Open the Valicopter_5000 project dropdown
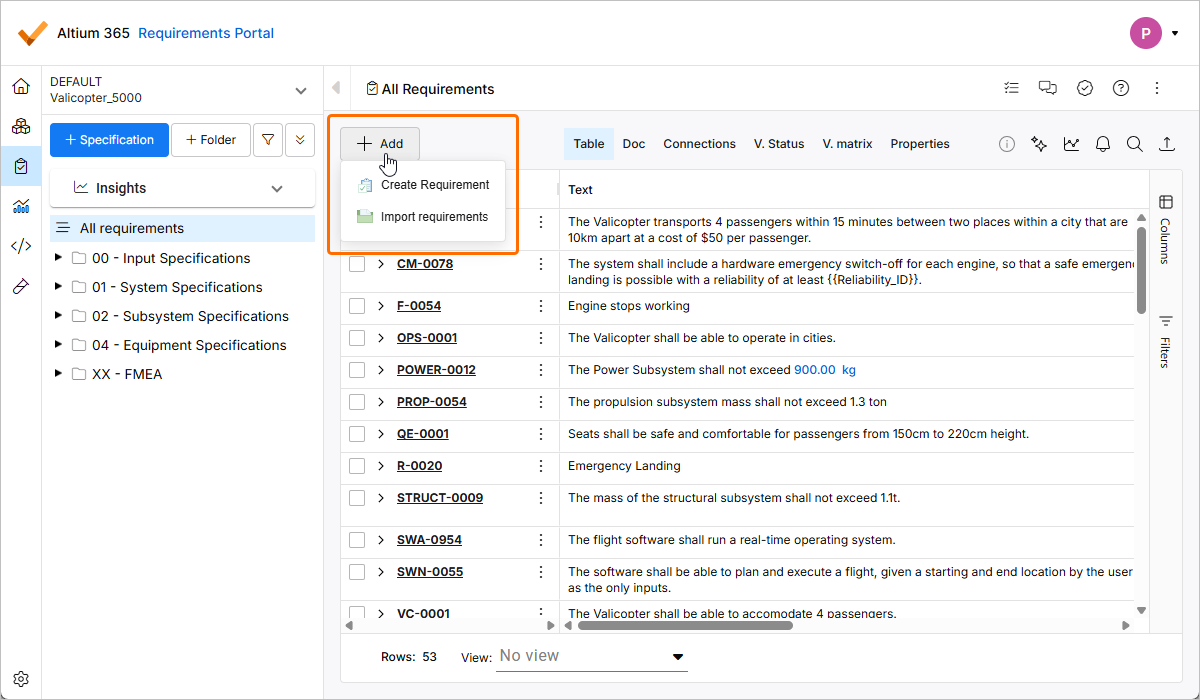Screen dimensions: 1200x700 (180, 90)
